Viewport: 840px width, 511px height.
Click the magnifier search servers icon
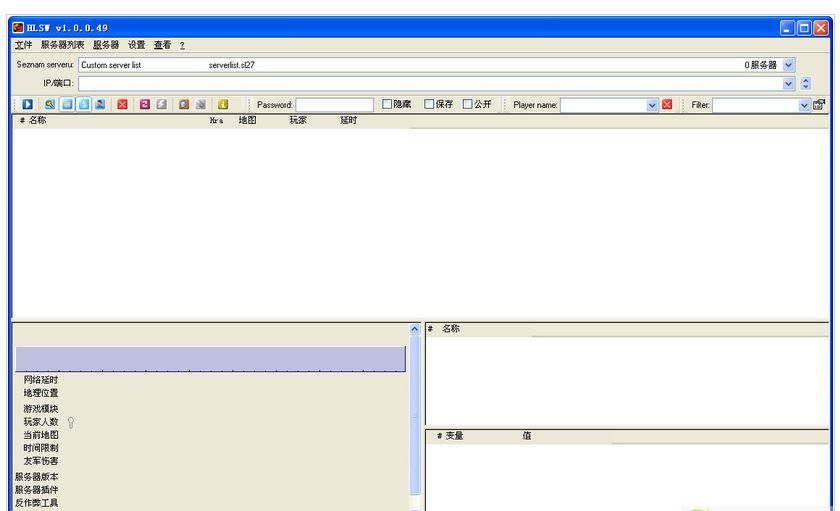49,104
